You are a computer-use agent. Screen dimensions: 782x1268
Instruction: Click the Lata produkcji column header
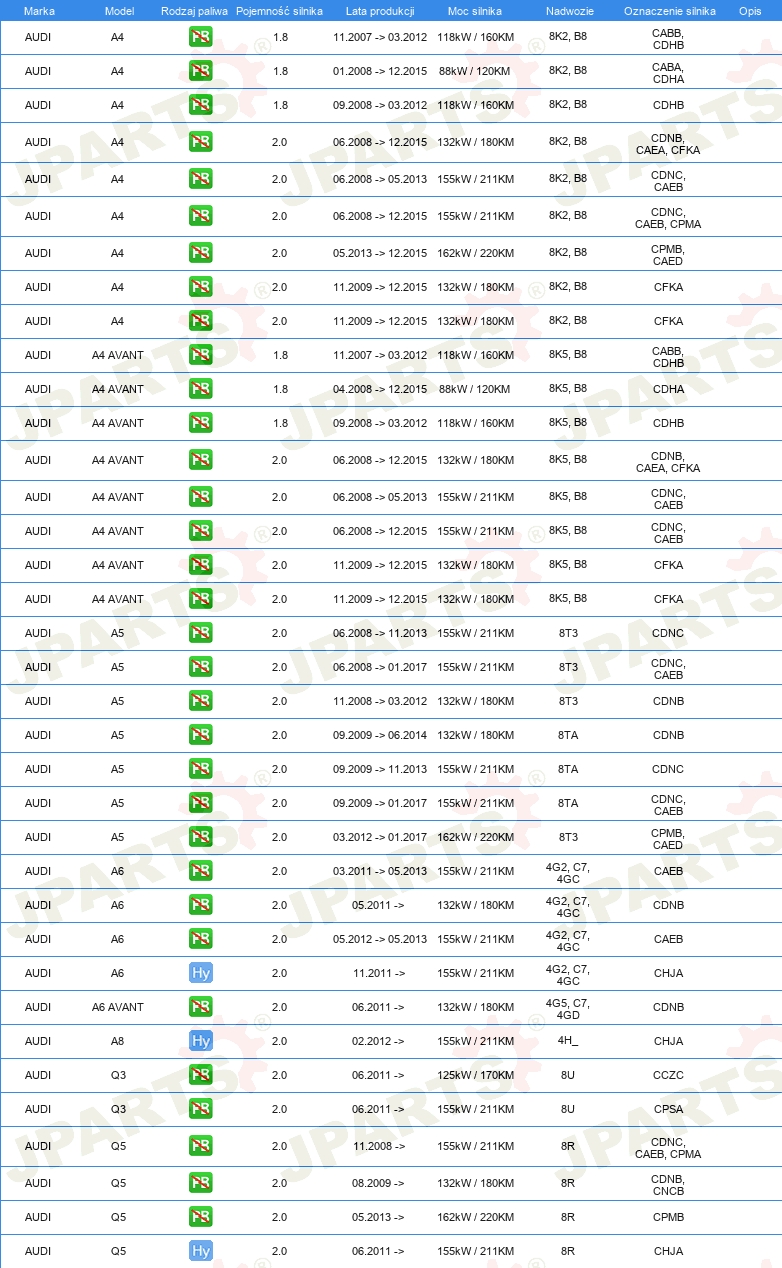(x=378, y=10)
